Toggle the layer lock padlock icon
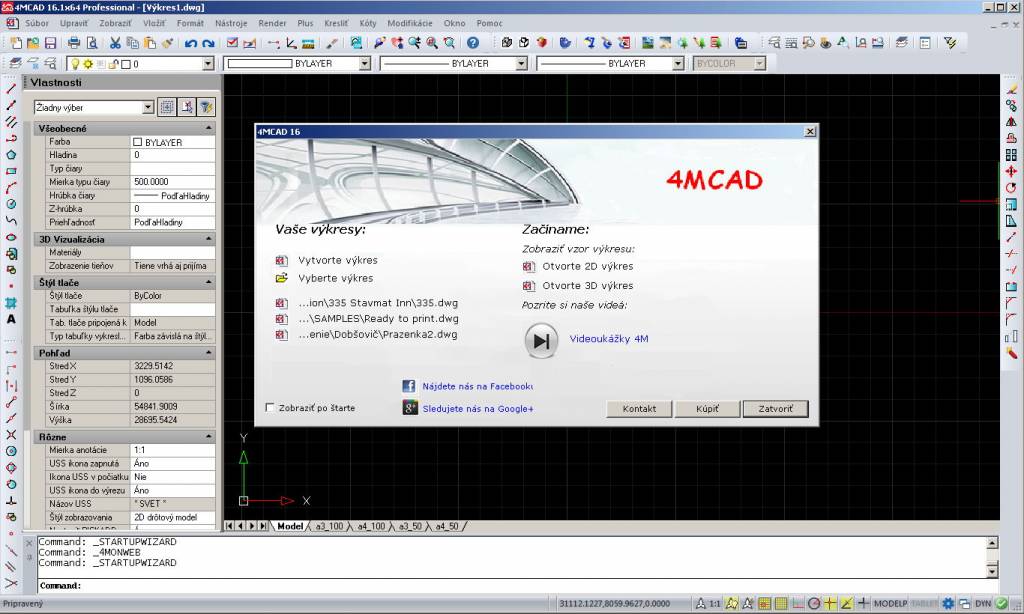 (x=114, y=64)
